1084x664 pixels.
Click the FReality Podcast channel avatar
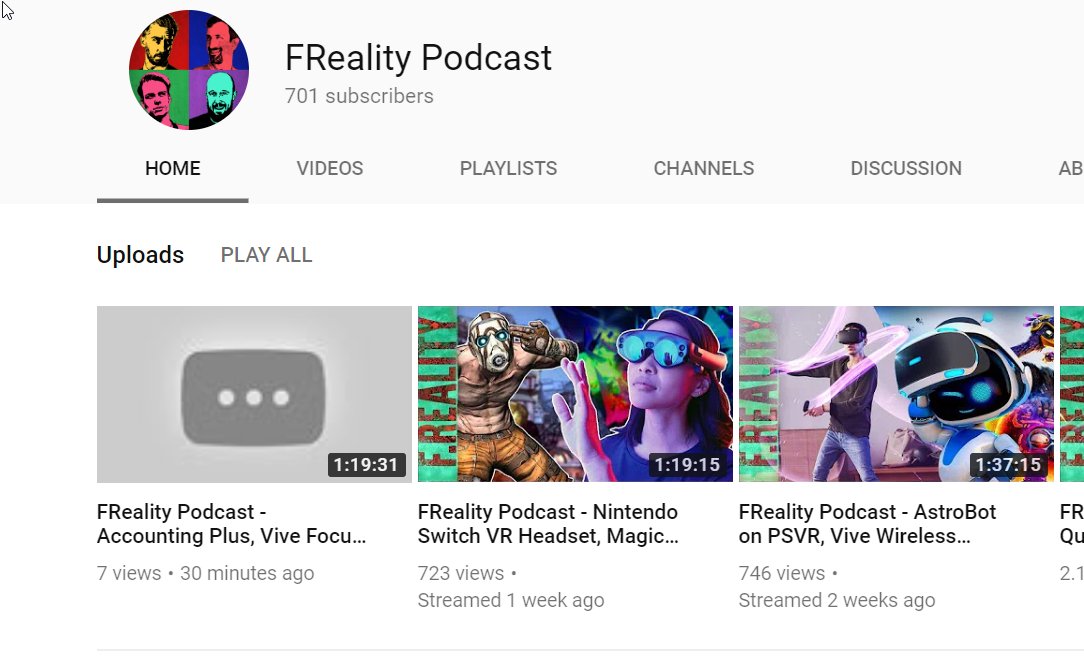coord(189,70)
